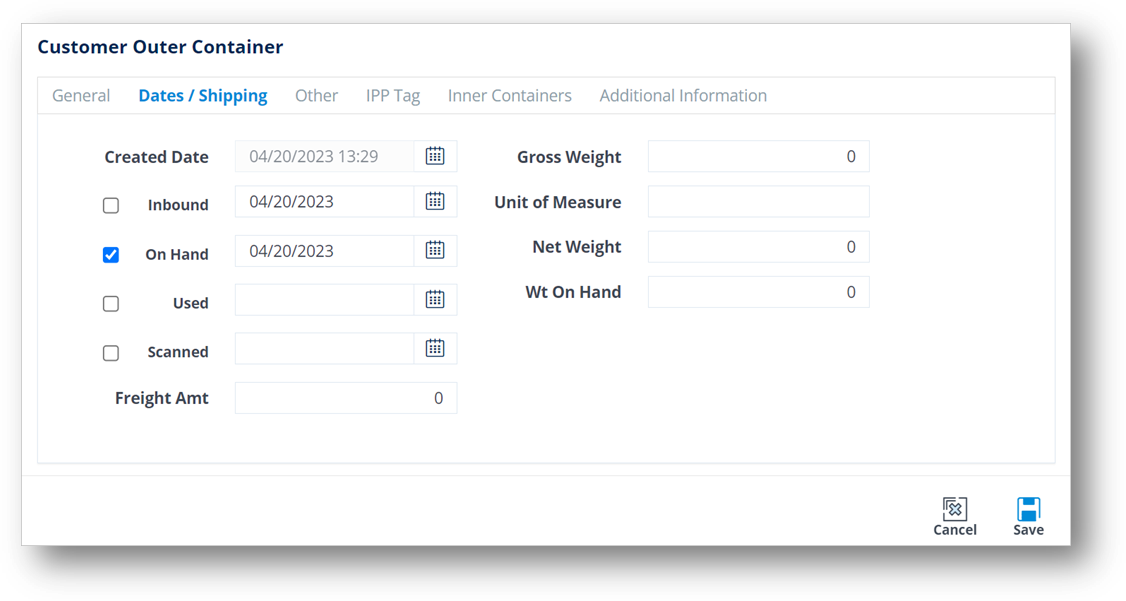The width and height of the screenshot is (1126, 601).
Task: Open the Scanned date calendar picker
Action: click(436, 349)
